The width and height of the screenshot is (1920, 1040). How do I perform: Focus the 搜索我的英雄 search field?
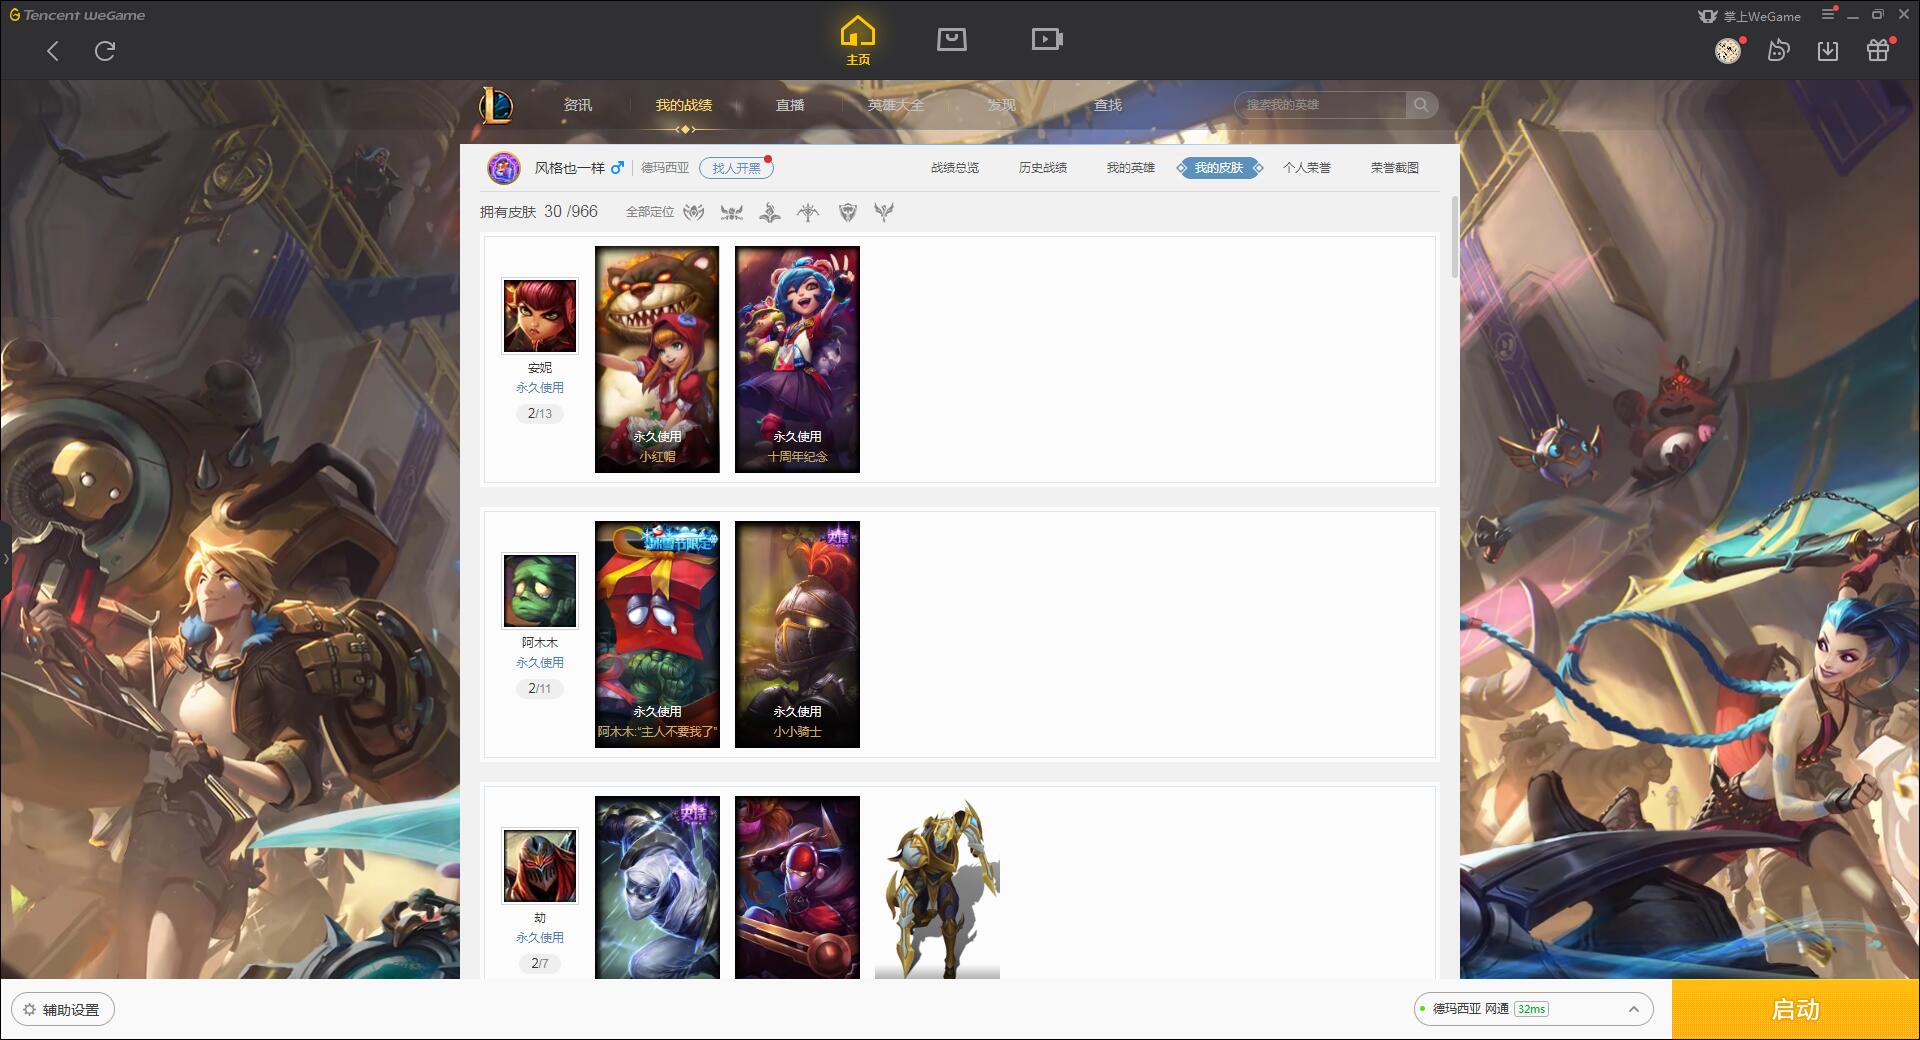(x=1322, y=105)
